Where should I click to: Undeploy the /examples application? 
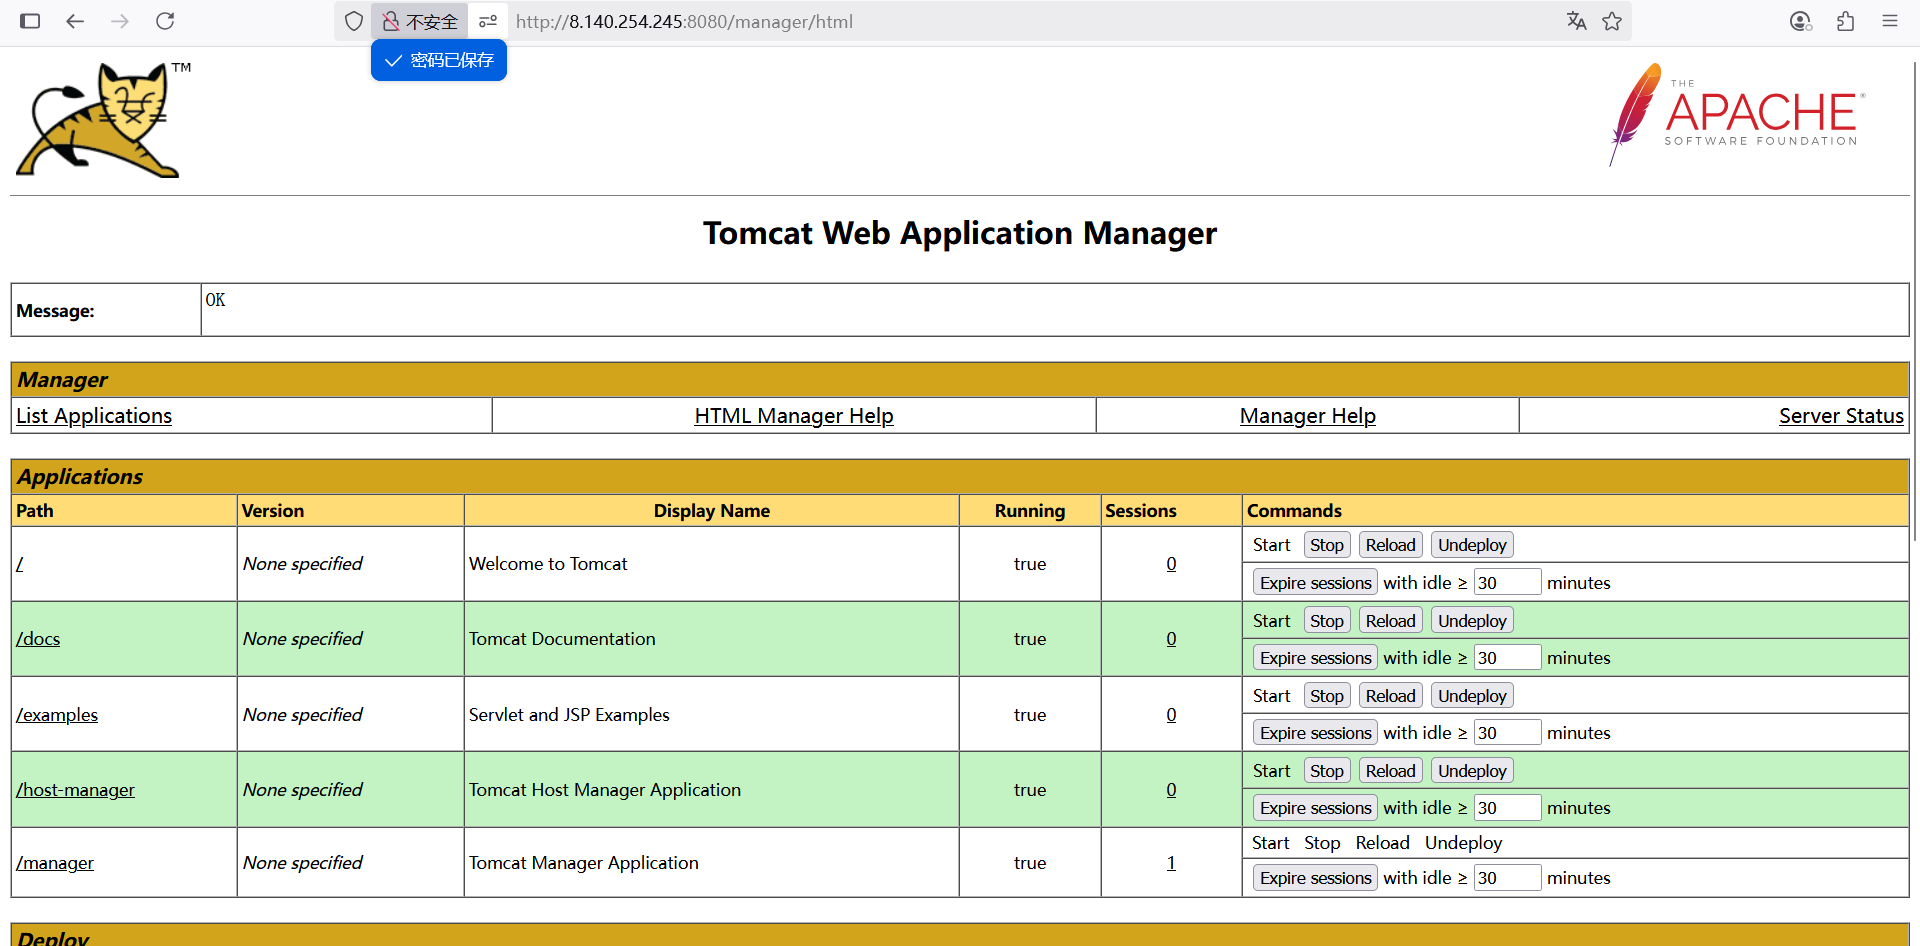[1472, 696]
